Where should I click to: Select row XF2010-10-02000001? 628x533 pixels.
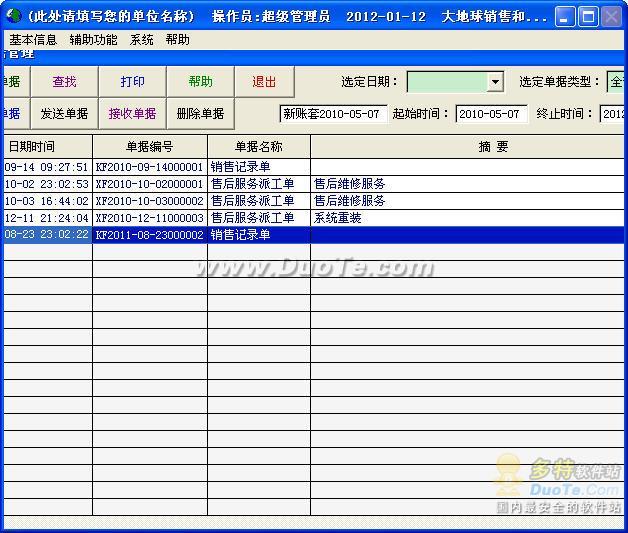(x=314, y=184)
